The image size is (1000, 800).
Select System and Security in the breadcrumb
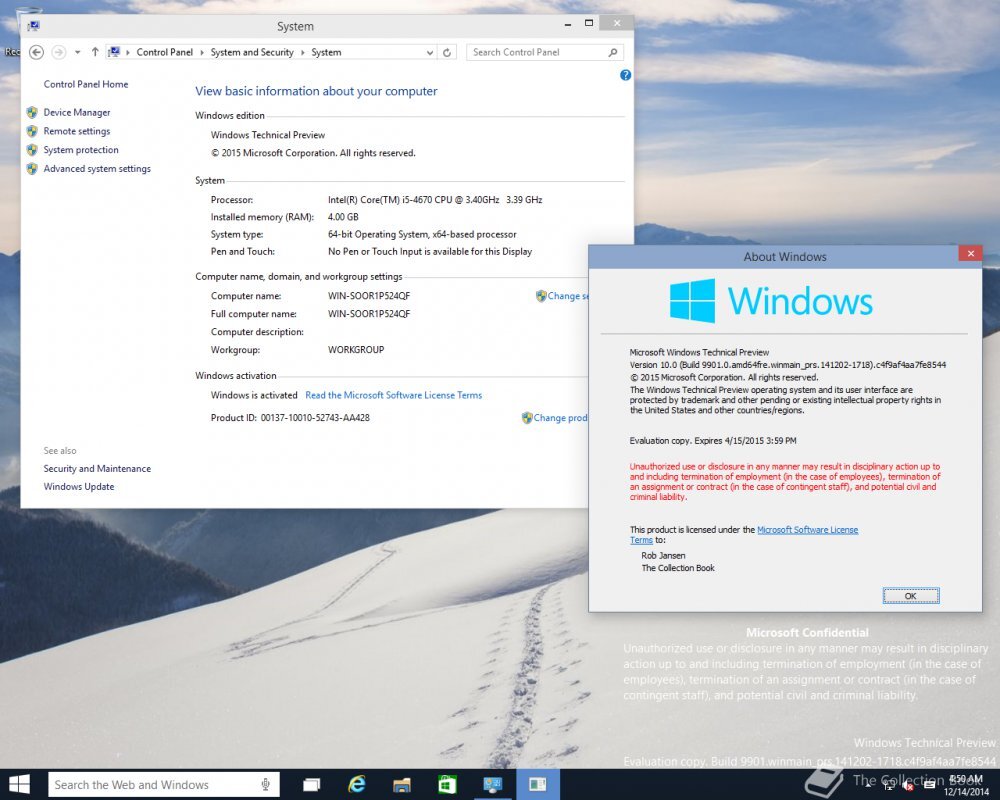[252, 52]
